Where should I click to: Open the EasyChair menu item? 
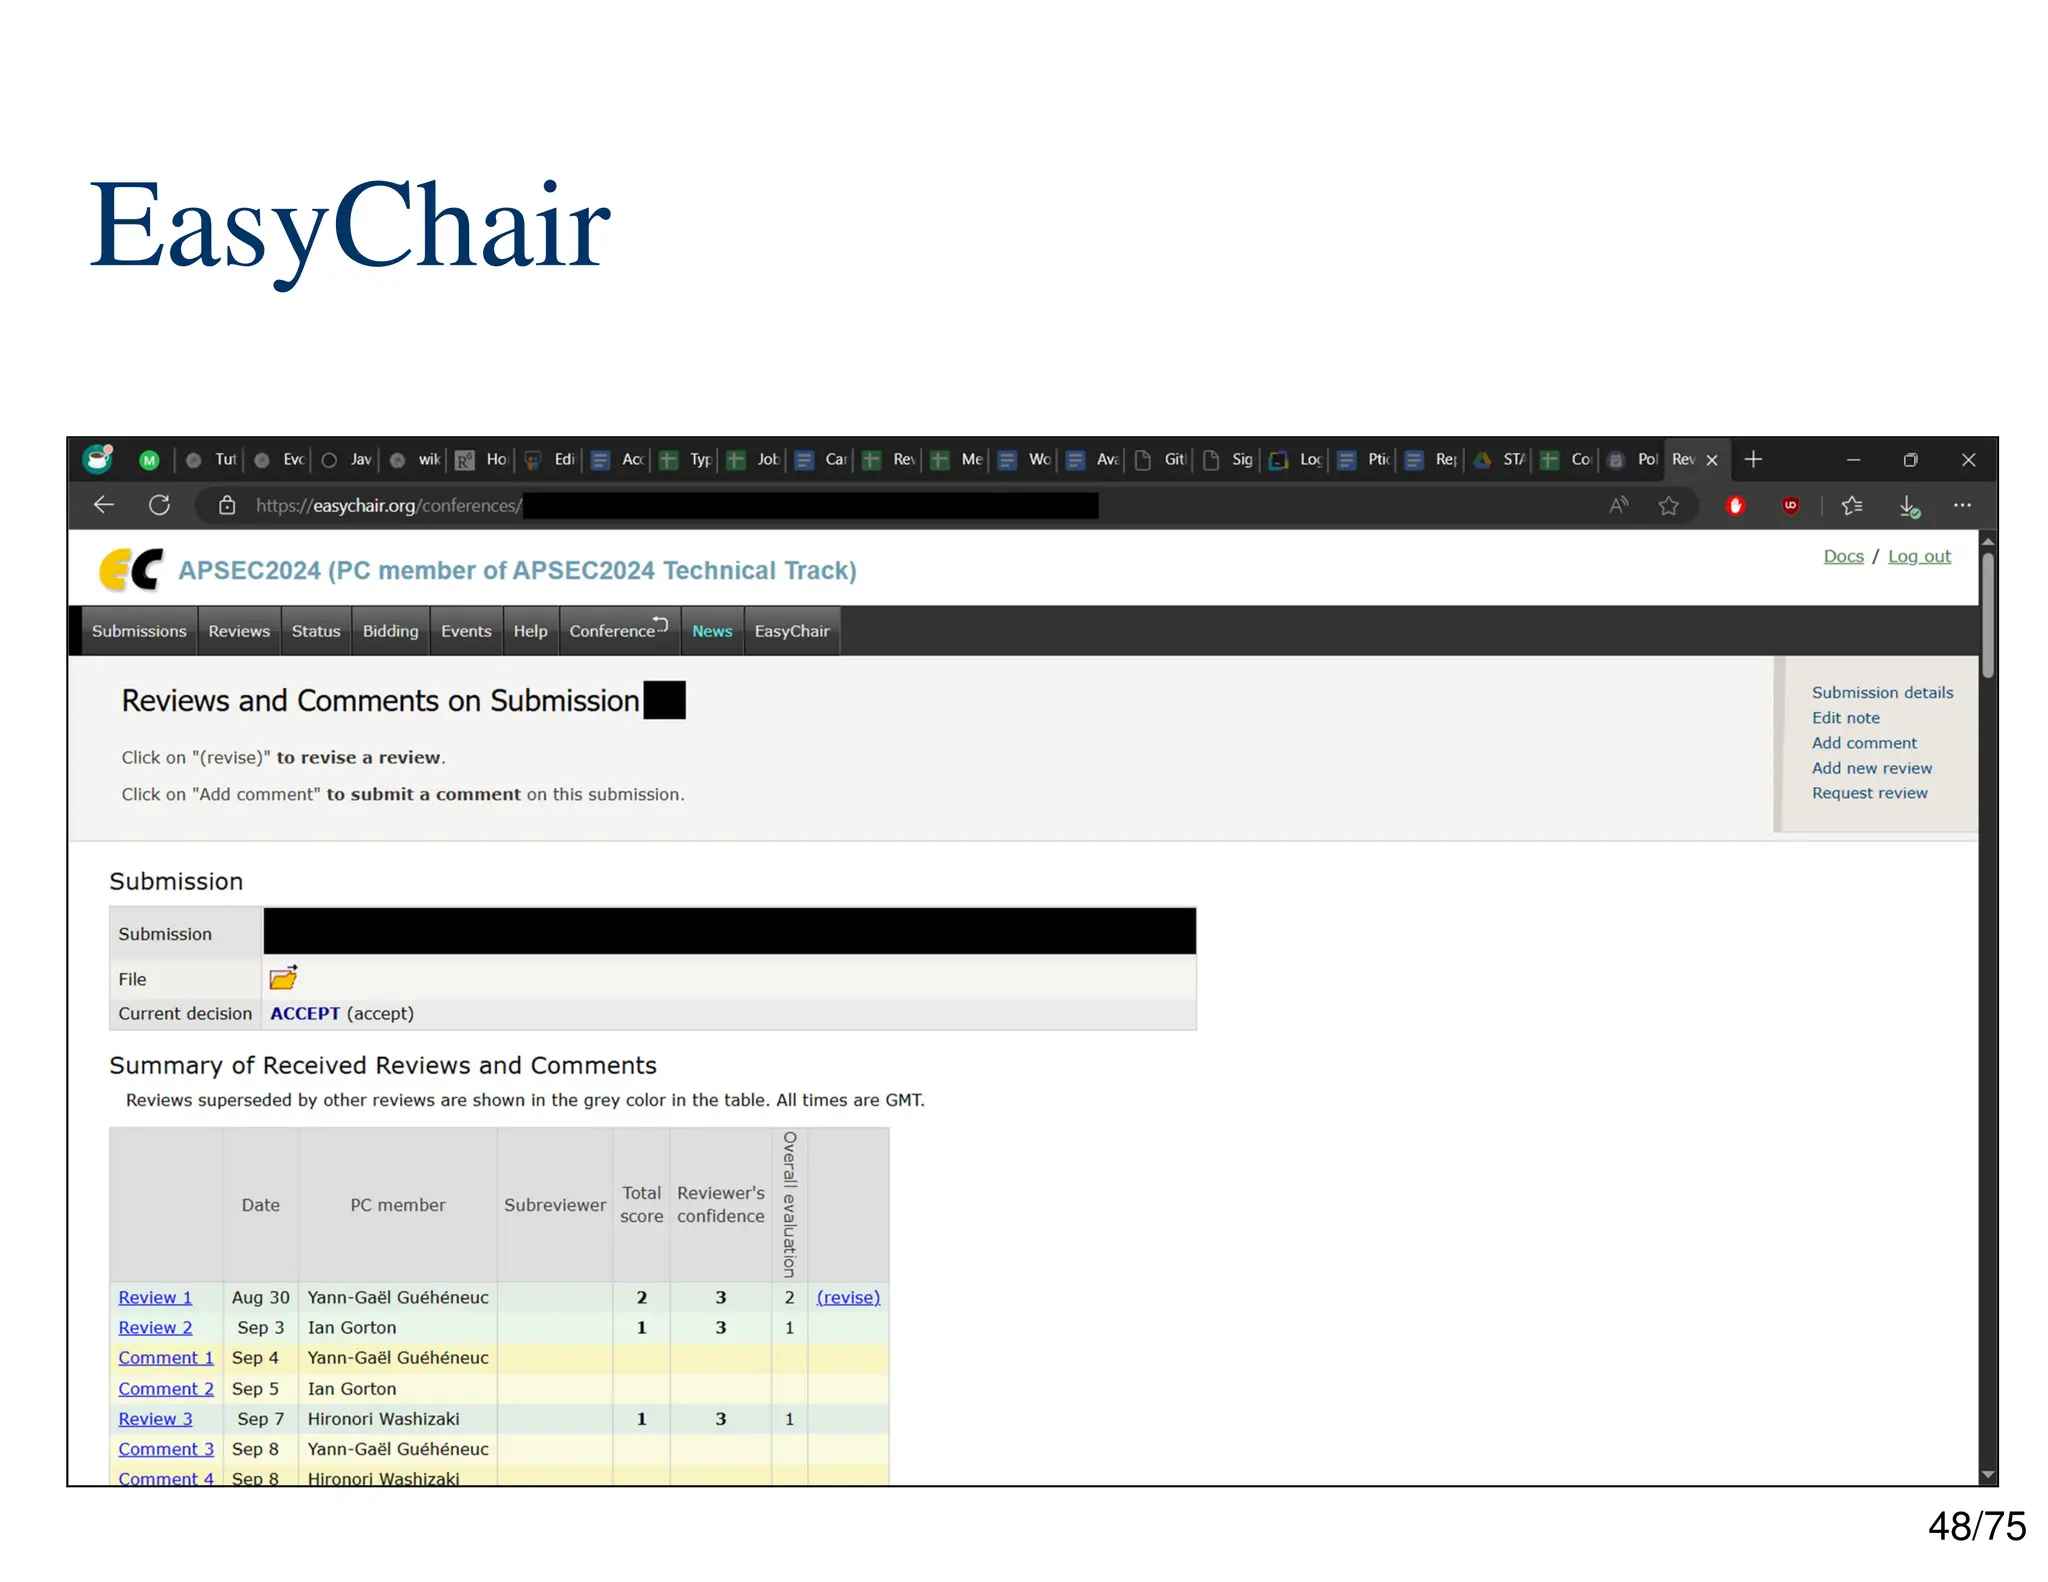792,631
